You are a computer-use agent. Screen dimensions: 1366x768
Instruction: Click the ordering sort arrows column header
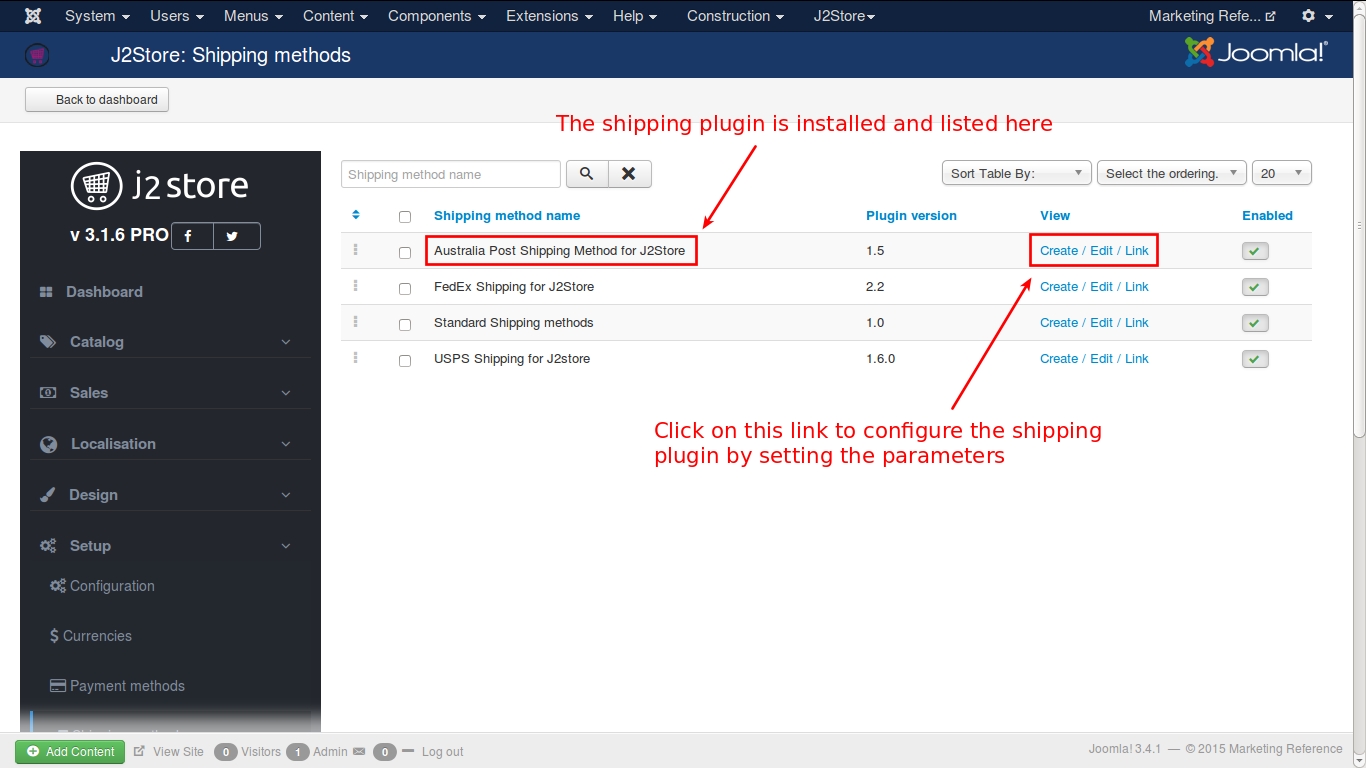point(356,215)
